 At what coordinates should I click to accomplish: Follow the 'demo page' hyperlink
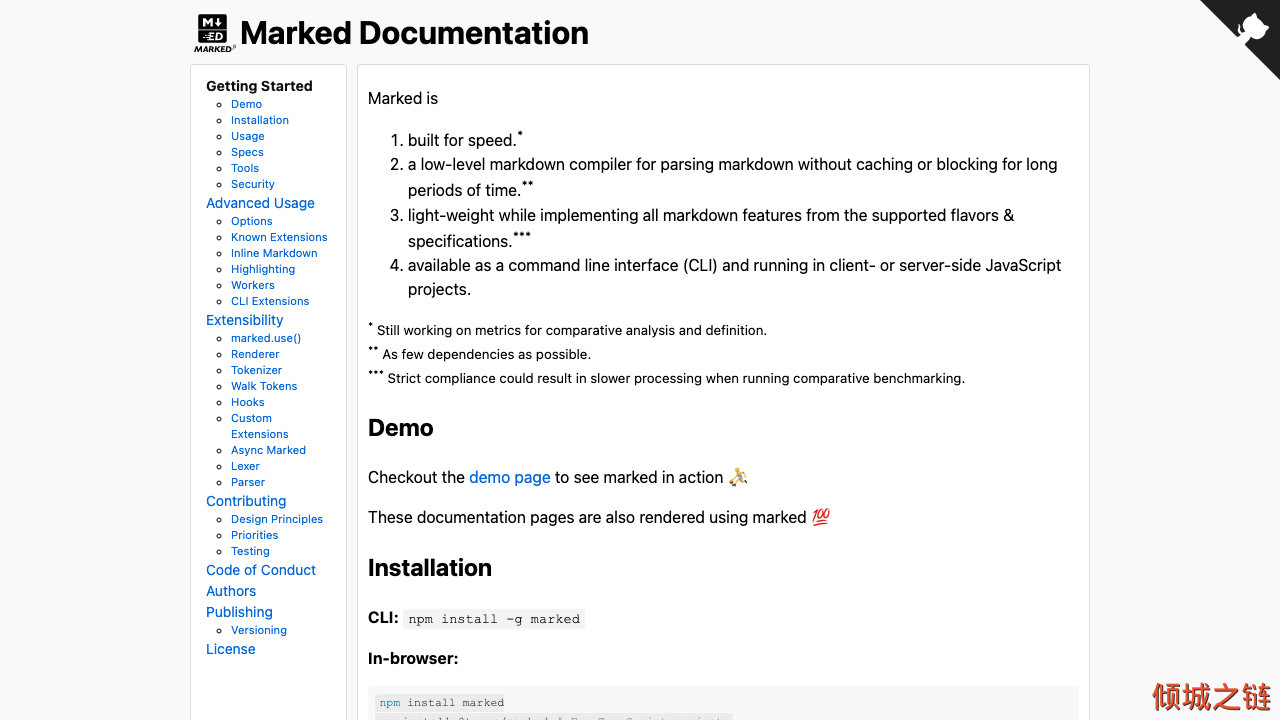[x=510, y=477]
